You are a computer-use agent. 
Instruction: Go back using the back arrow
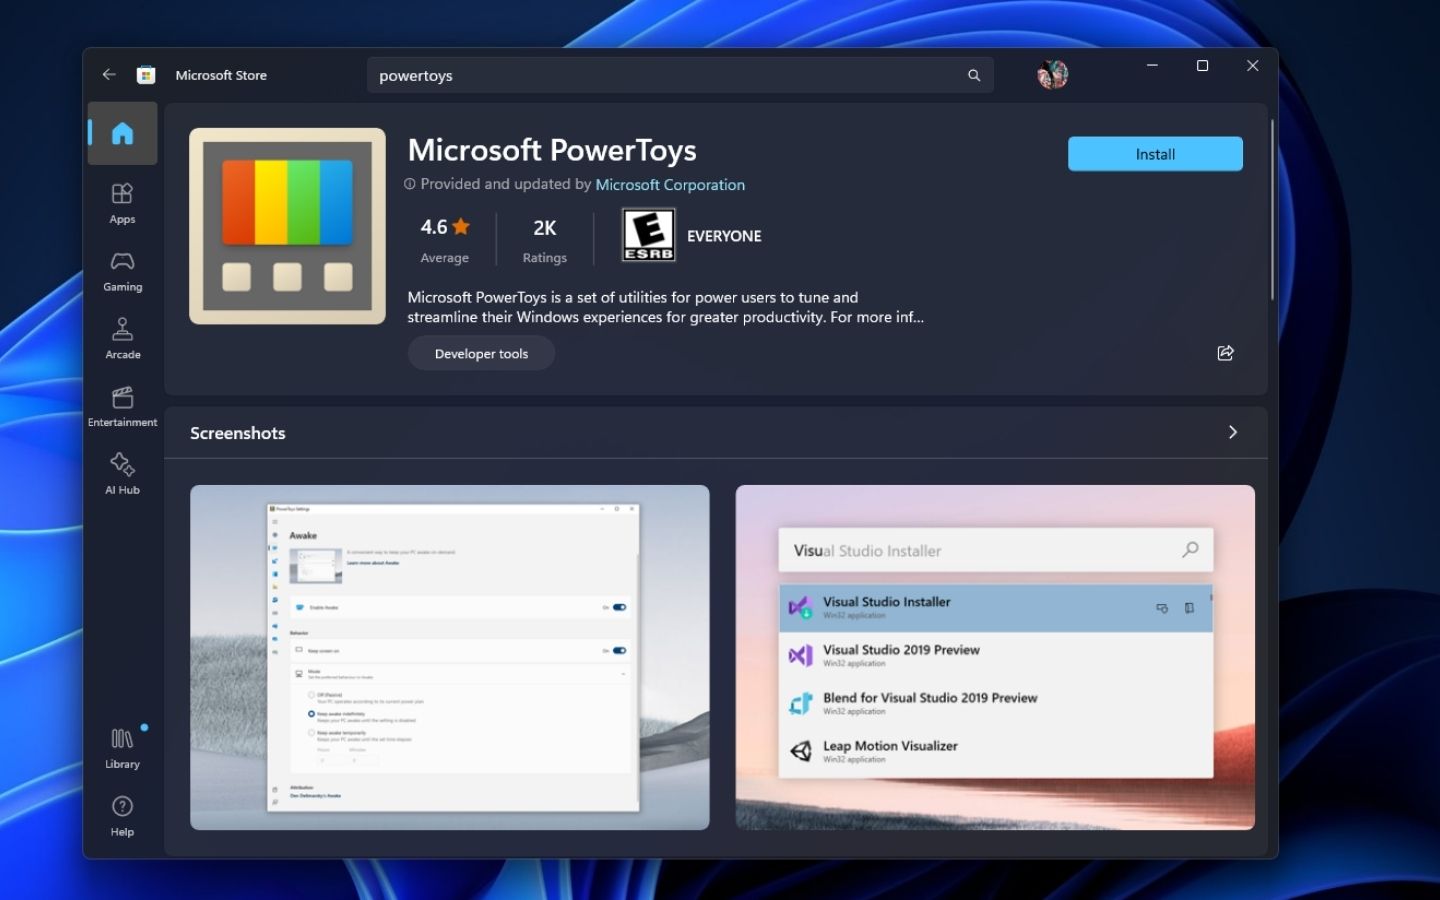tap(109, 74)
